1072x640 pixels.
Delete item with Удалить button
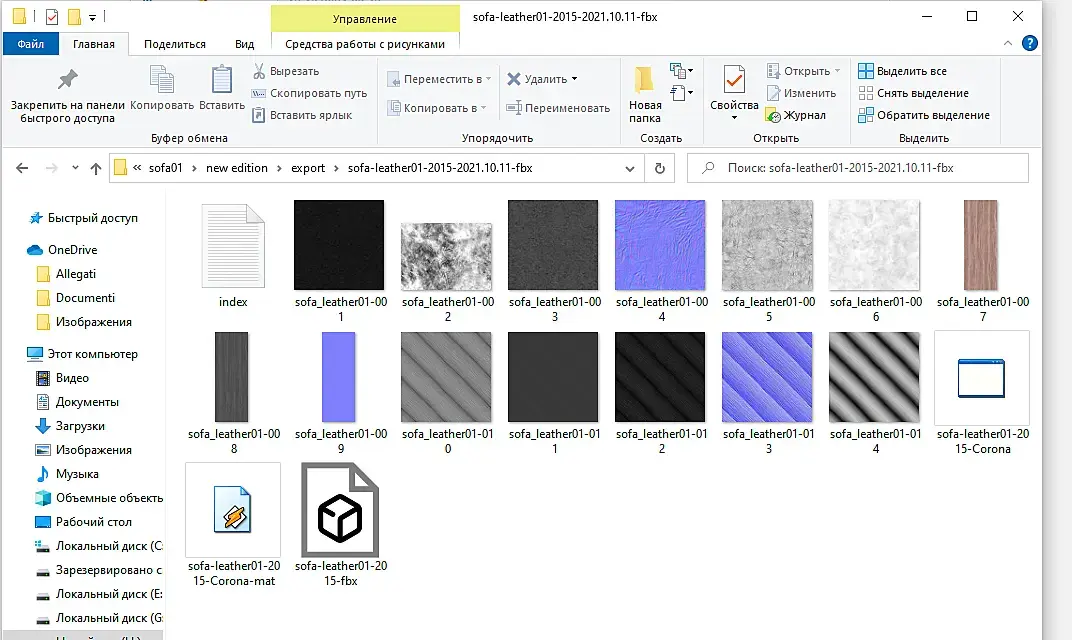(x=542, y=79)
